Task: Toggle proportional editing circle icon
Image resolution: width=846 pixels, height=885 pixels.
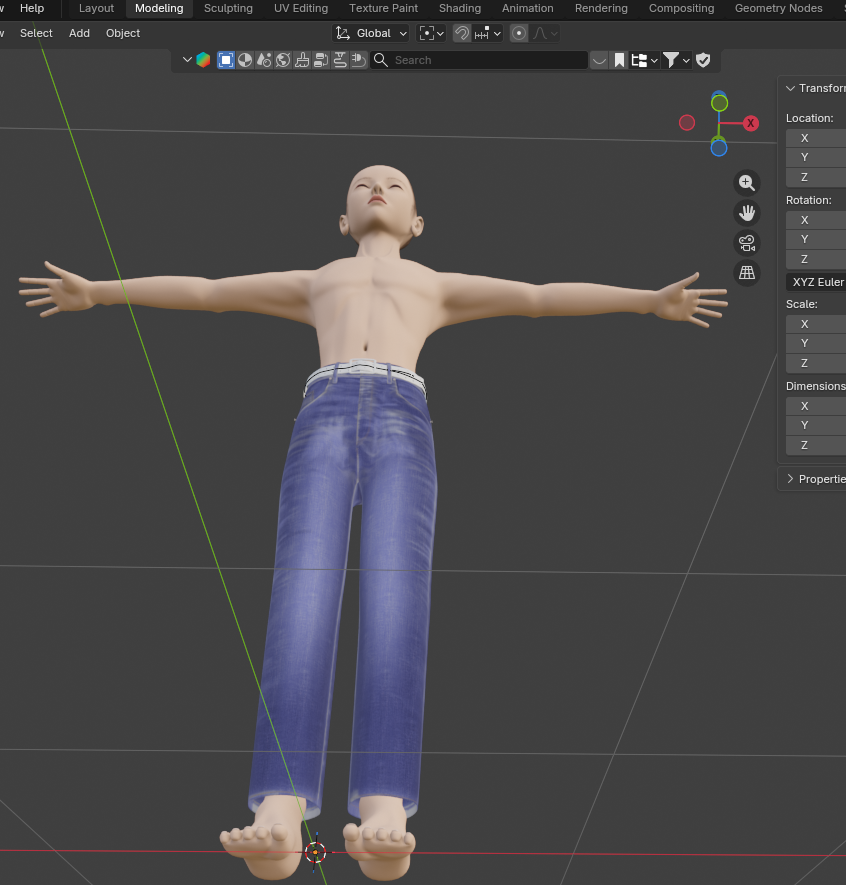Action: pyautogui.click(x=519, y=33)
